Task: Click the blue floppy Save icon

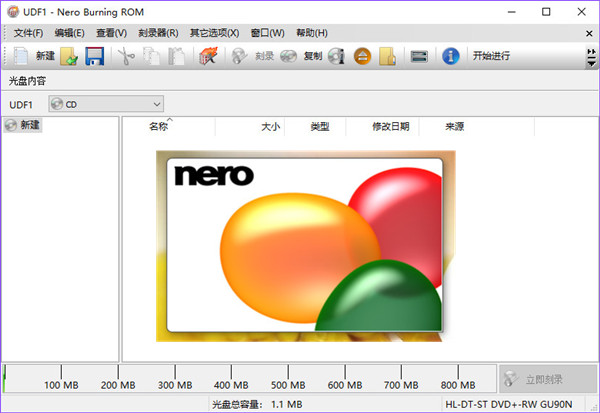Action: coord(94,56)
